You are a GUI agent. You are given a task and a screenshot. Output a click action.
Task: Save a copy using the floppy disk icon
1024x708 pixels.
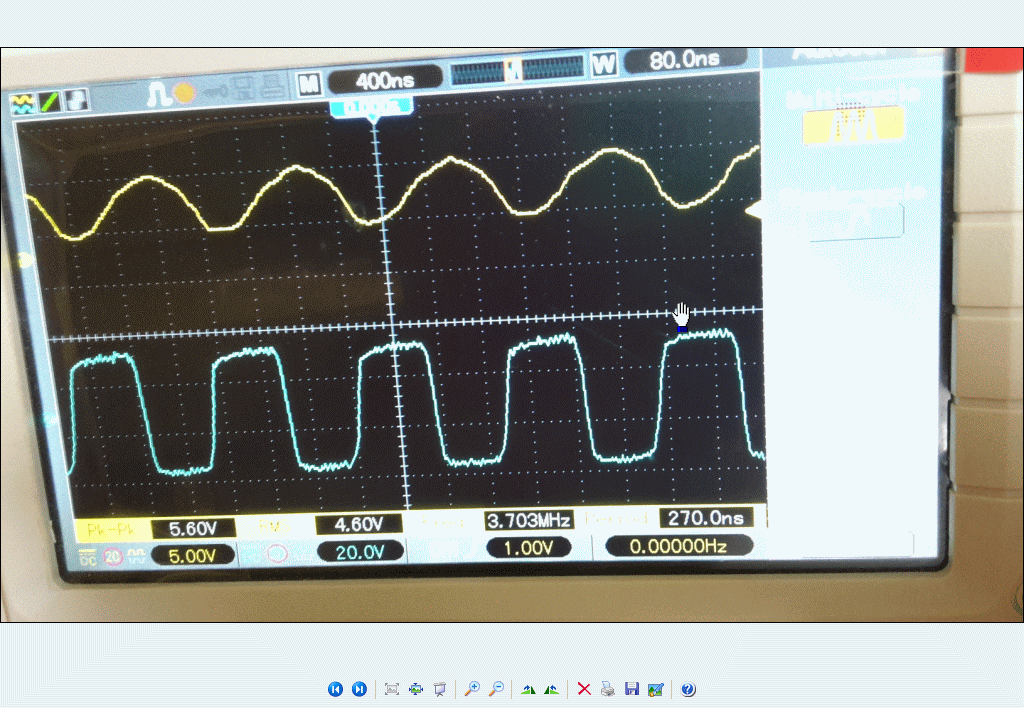tap(632, 689)
